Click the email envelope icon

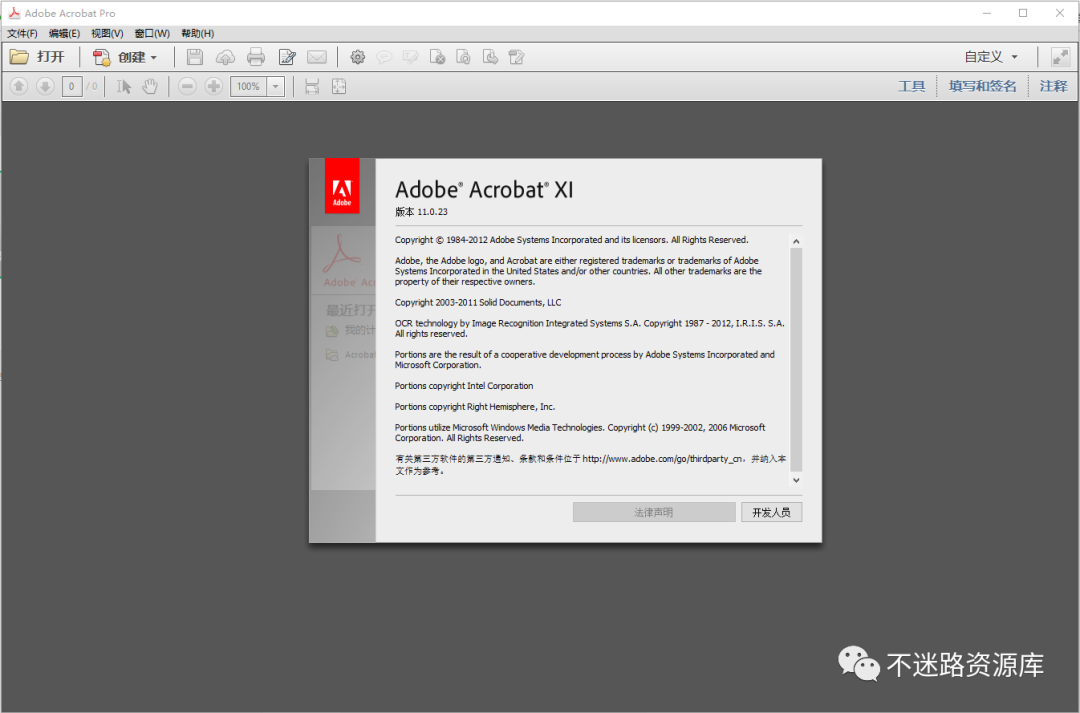(x=317, y=57)
